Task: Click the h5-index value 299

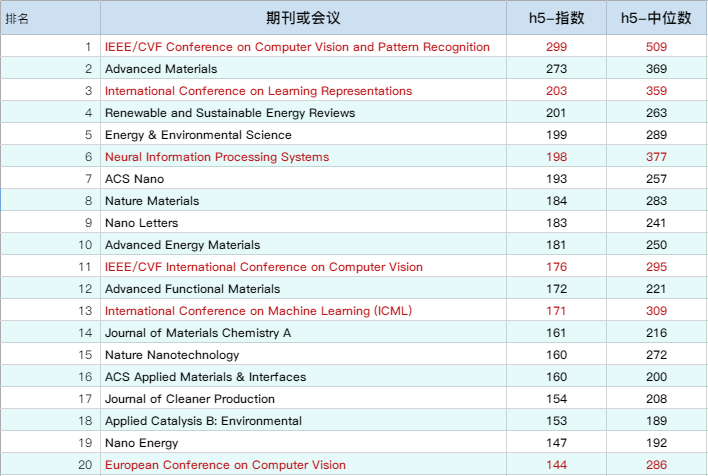Action: tap(556, 47)
